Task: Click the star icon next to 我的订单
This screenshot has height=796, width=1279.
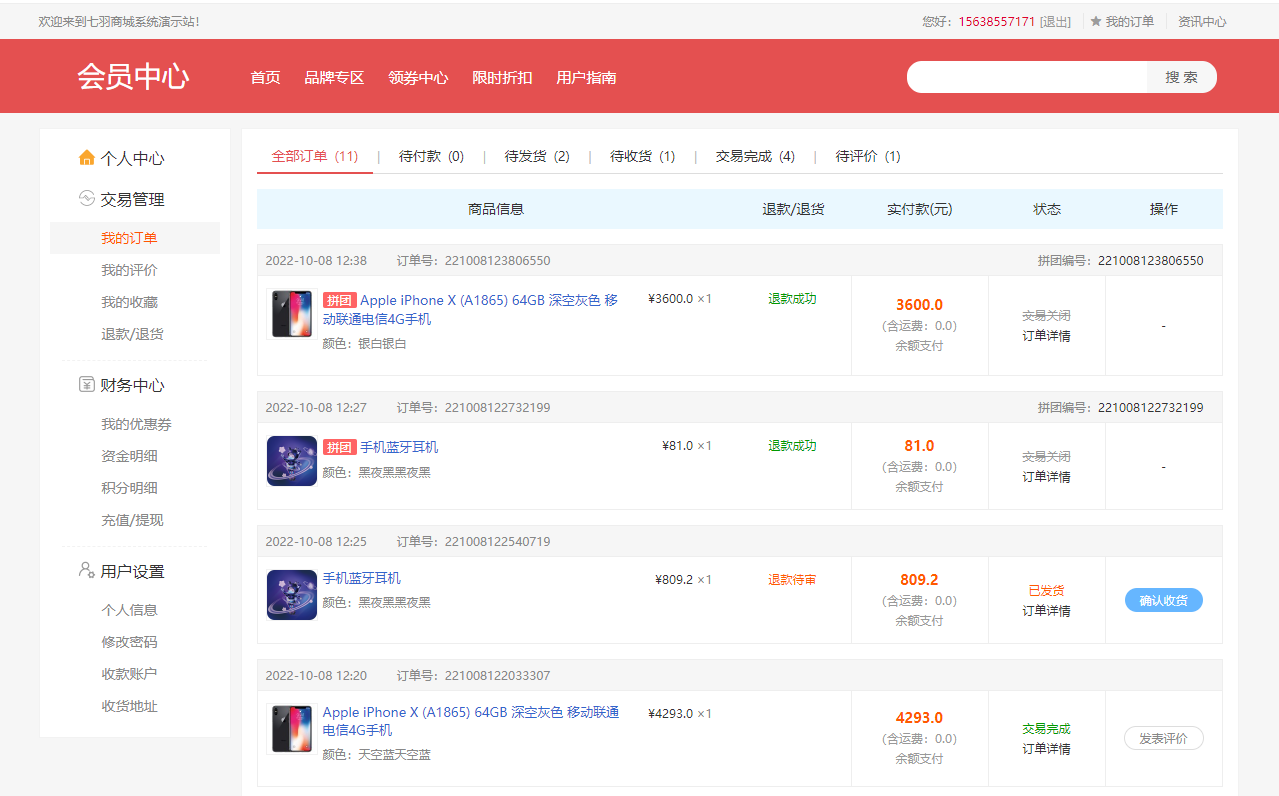Action: (1096, 21)
